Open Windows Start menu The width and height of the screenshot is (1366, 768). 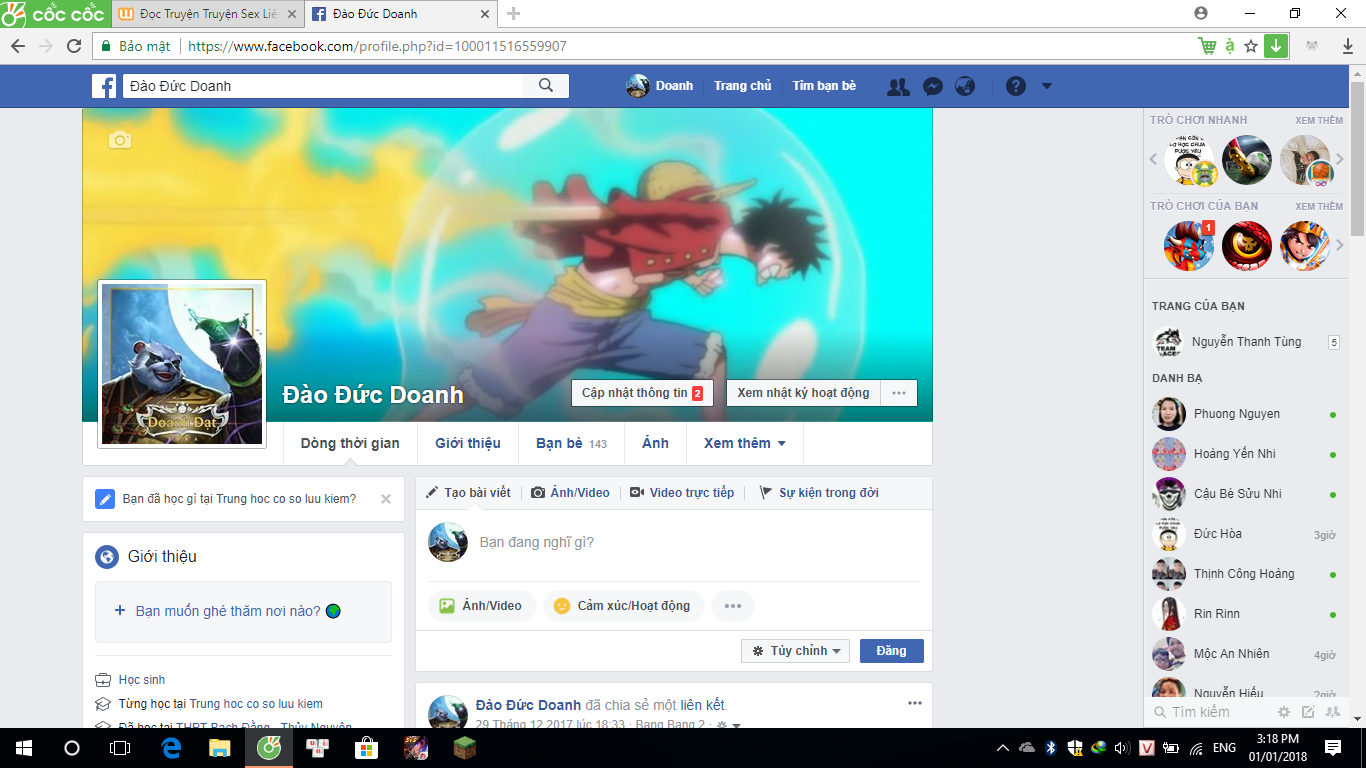[24, 748]
